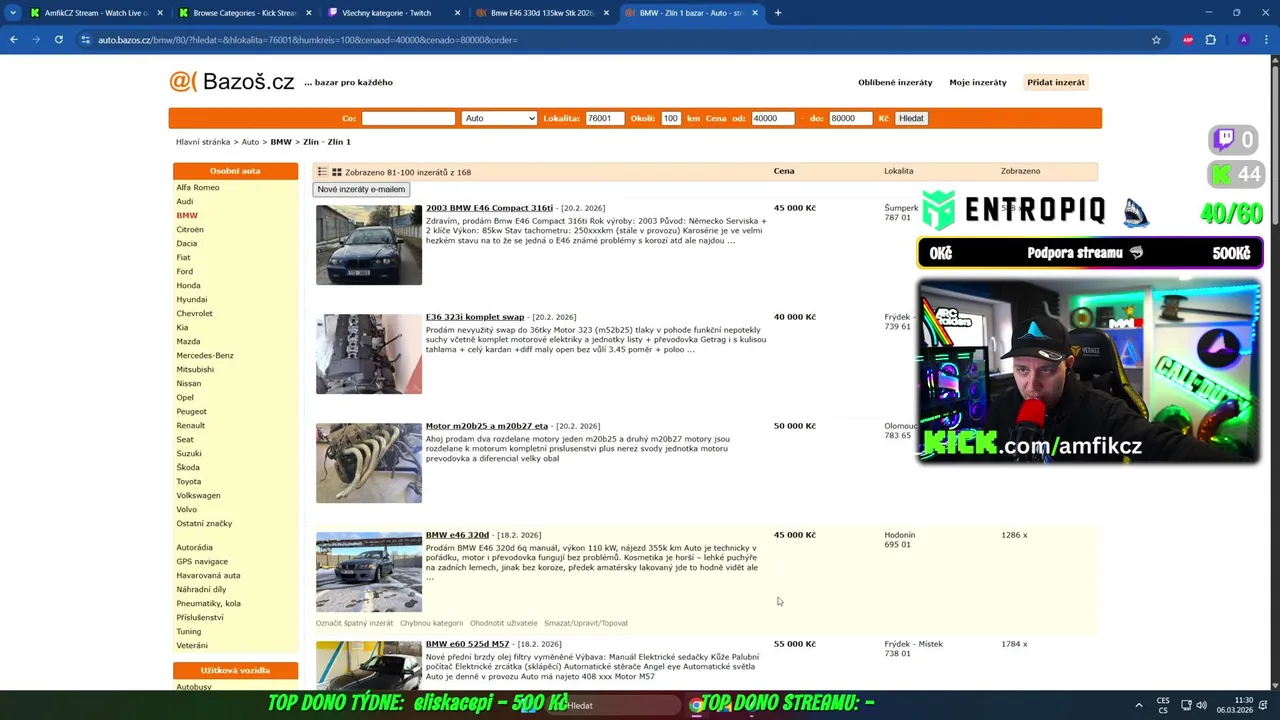This screenshot has height=720, width=1280.
Task: Click Nové inzeráty e-mailem button
Action: coord(361,189)
